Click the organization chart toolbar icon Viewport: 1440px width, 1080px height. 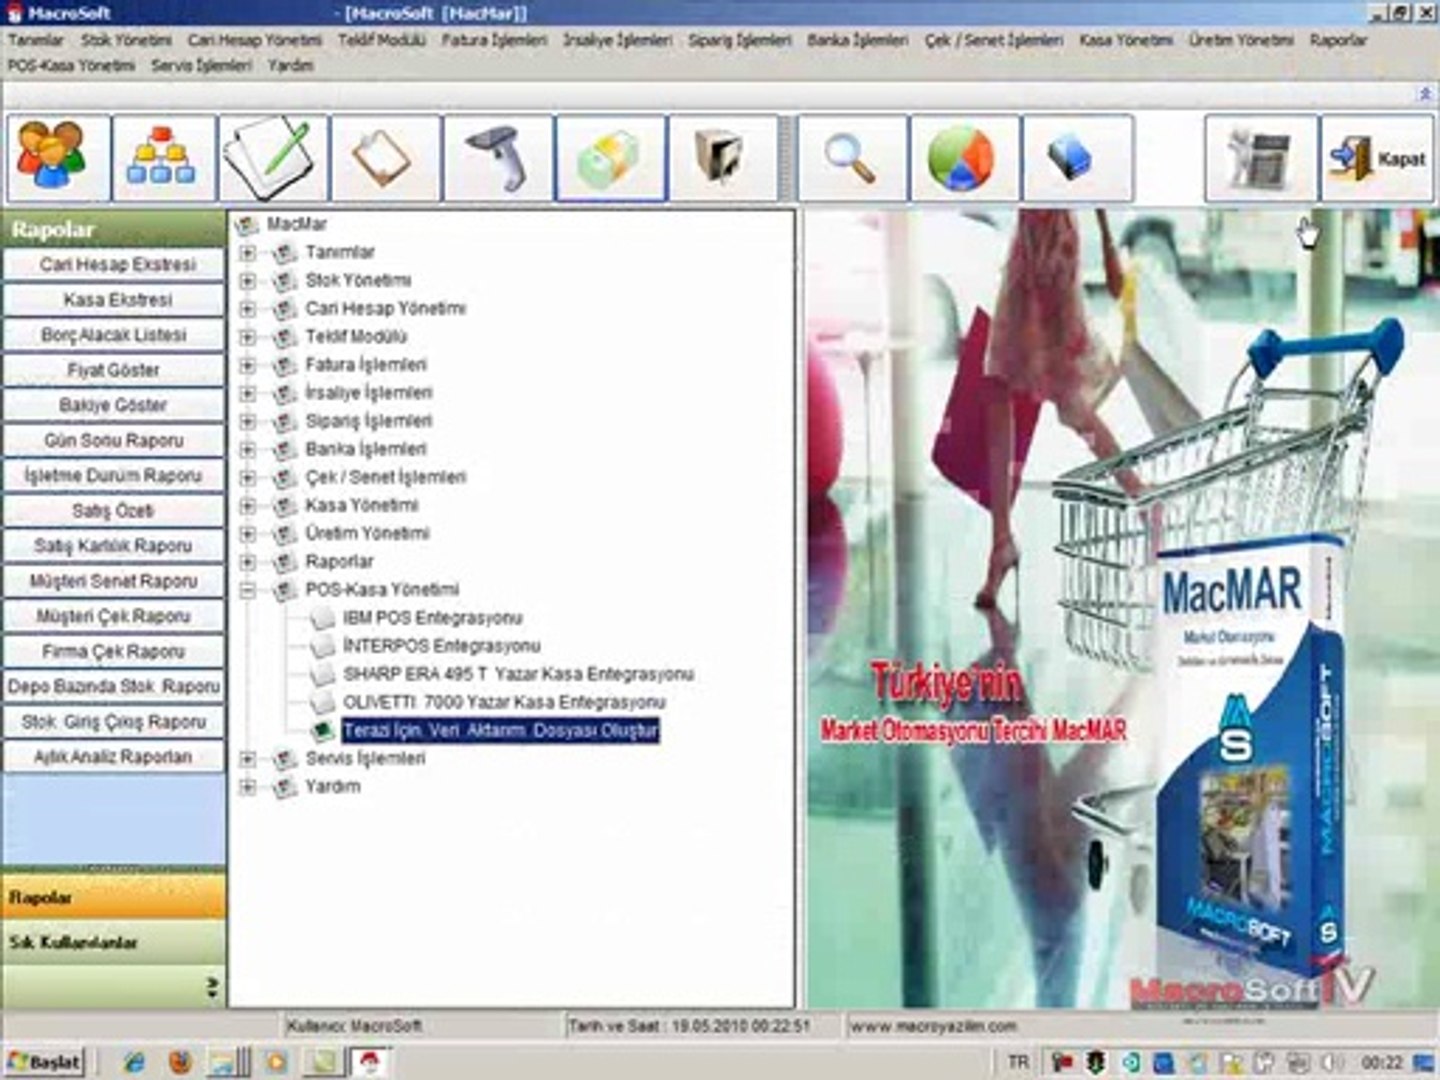(164, 158)
